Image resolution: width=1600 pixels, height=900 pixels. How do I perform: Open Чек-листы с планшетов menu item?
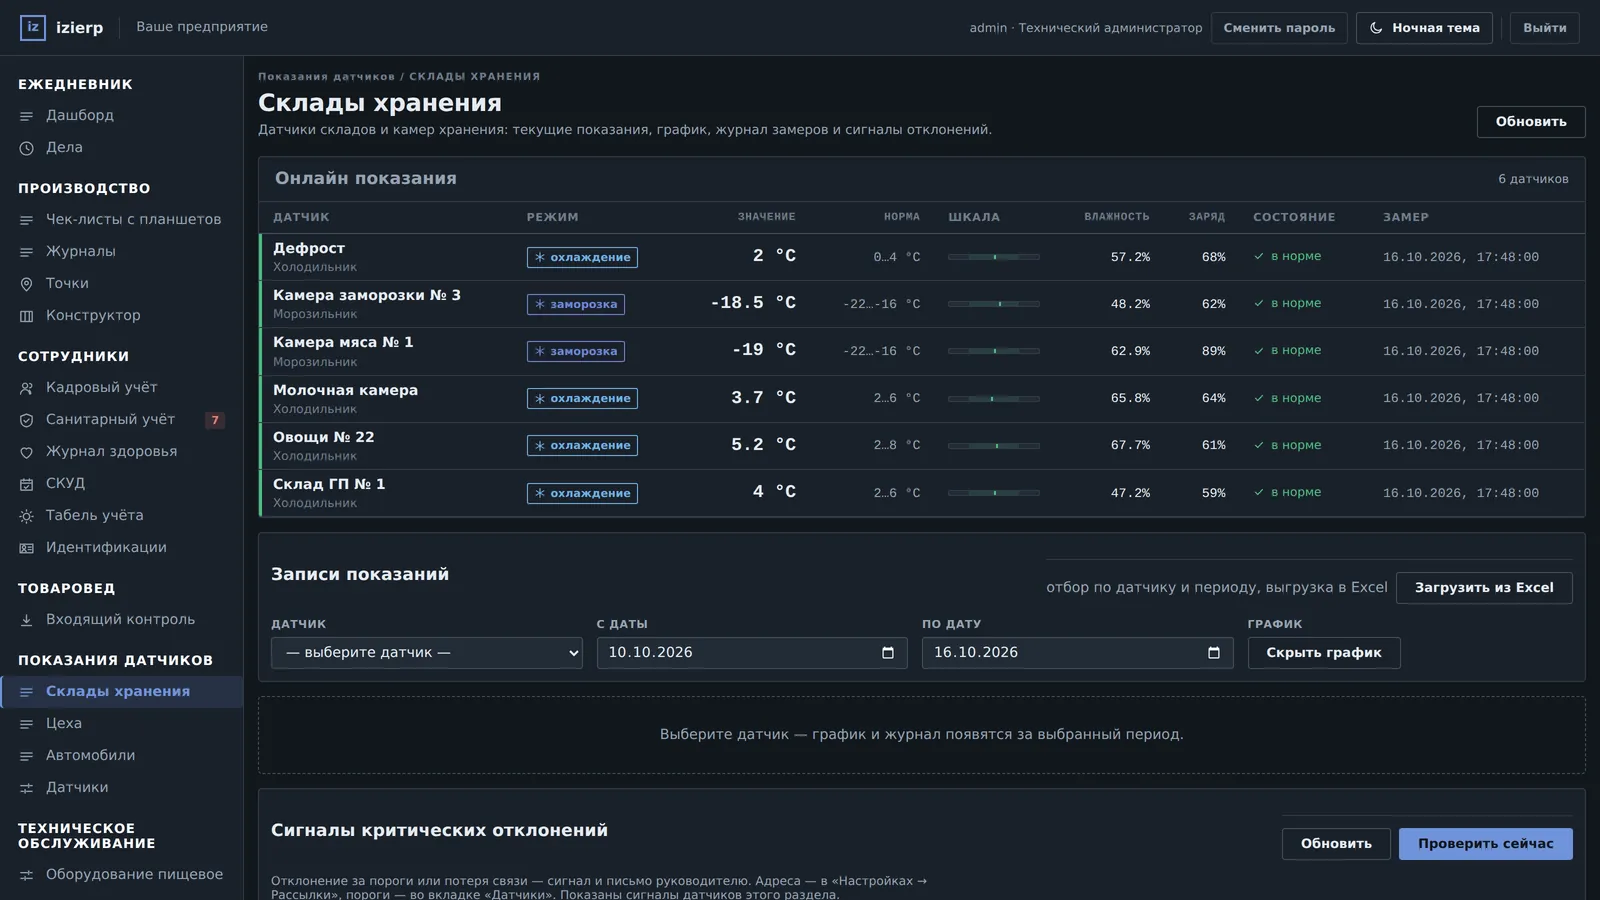click(121, 220)
